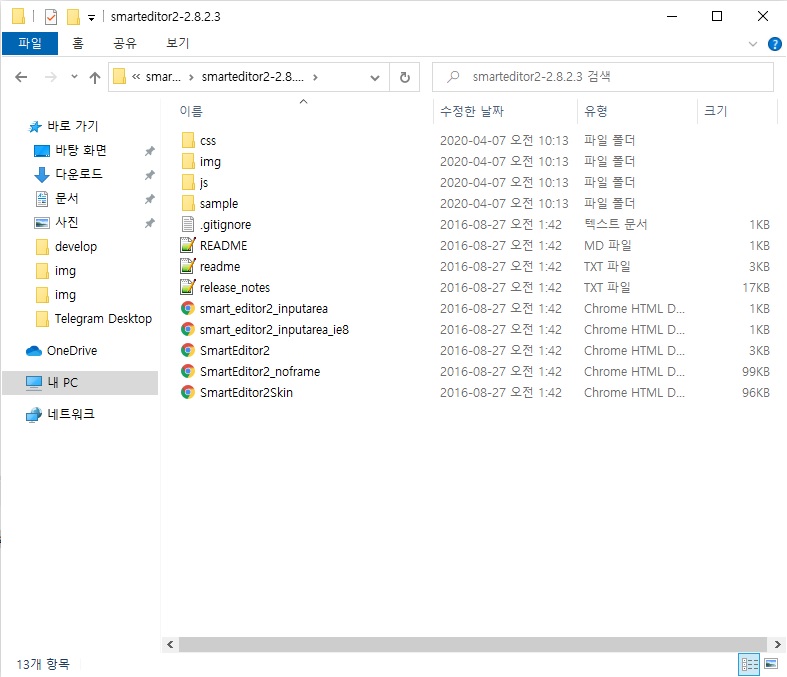787x677 pixels.
Task: Open 사진 in quick access
Action: pyautogui.click(x=67, y=222)
